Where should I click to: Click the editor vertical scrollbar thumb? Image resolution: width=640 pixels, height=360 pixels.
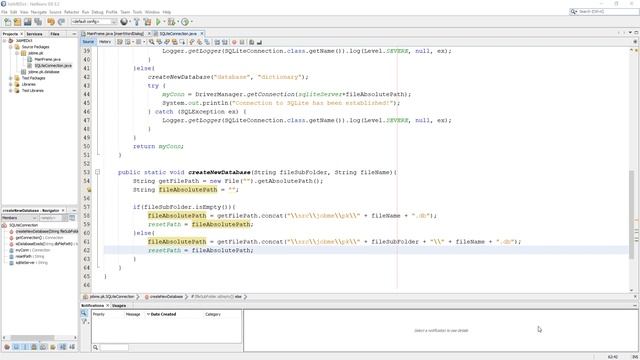[x=632, y=214]
